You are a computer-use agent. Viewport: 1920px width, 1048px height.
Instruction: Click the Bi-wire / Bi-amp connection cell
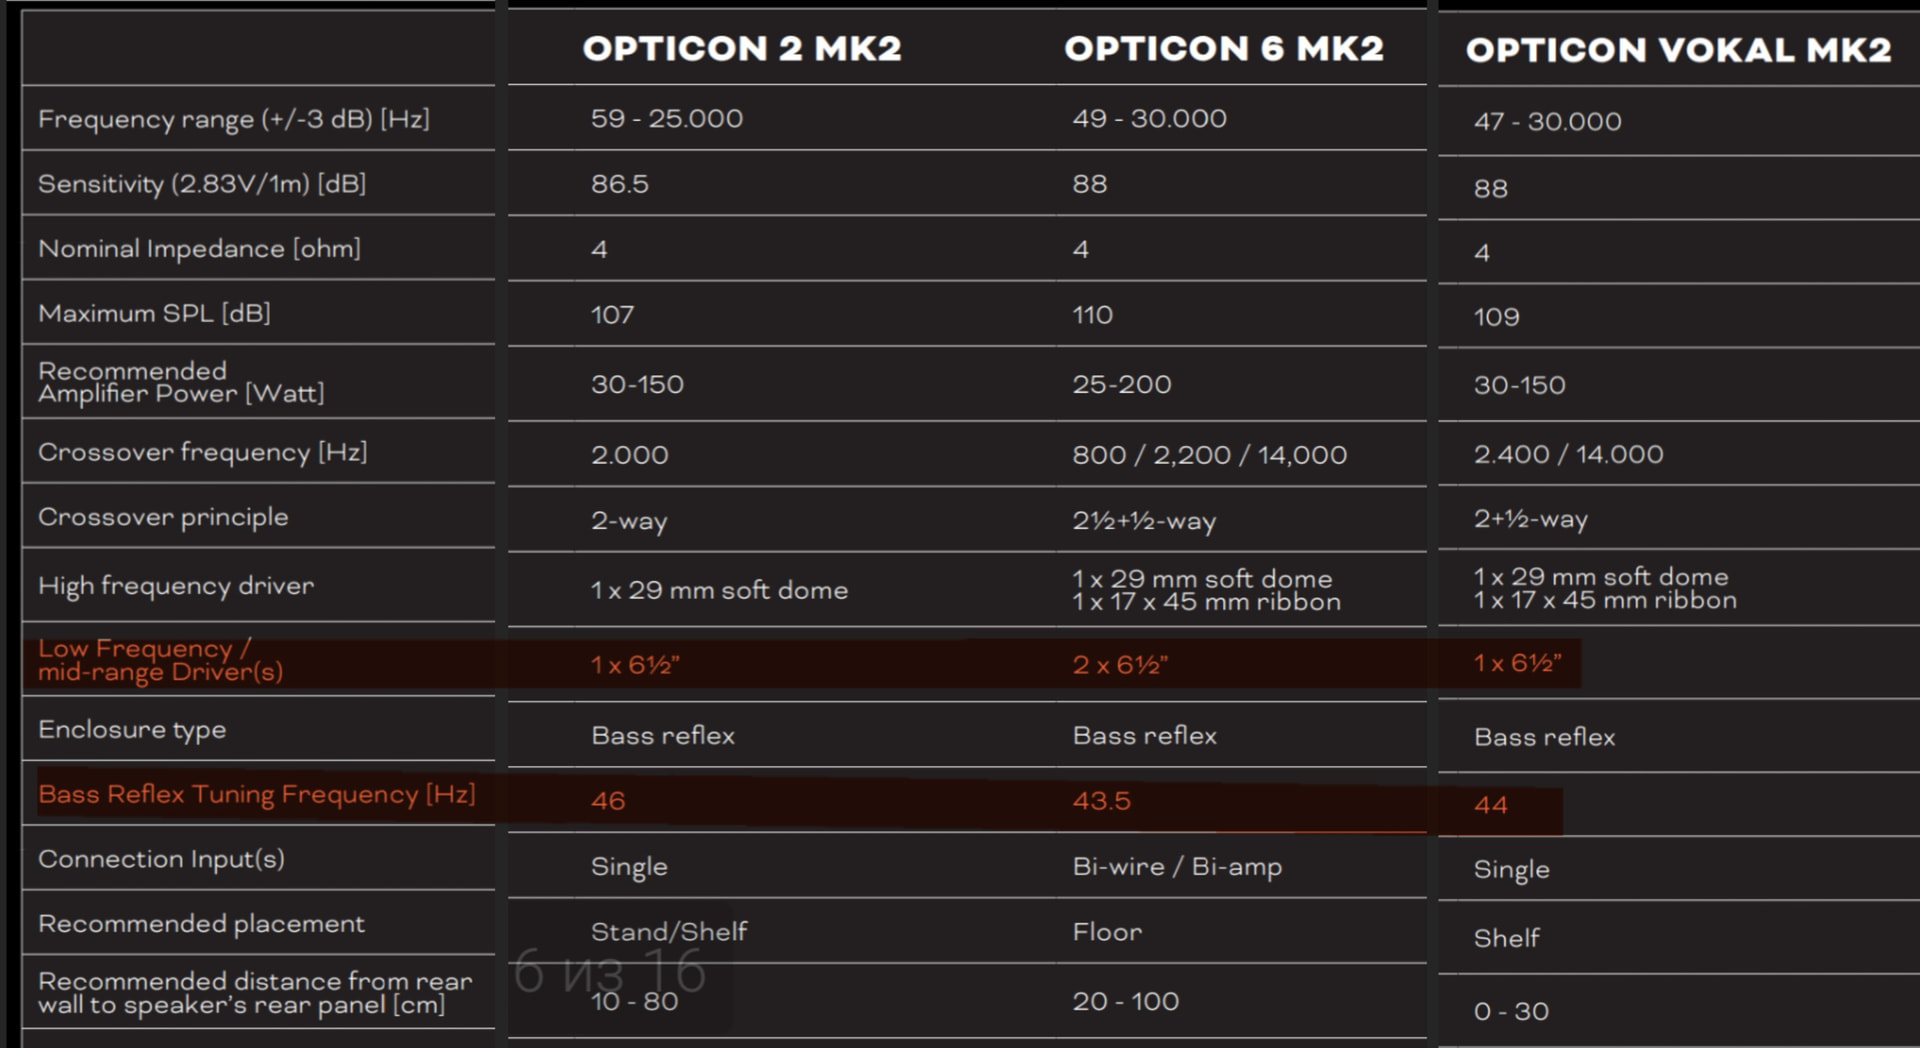coord(1177,867)
